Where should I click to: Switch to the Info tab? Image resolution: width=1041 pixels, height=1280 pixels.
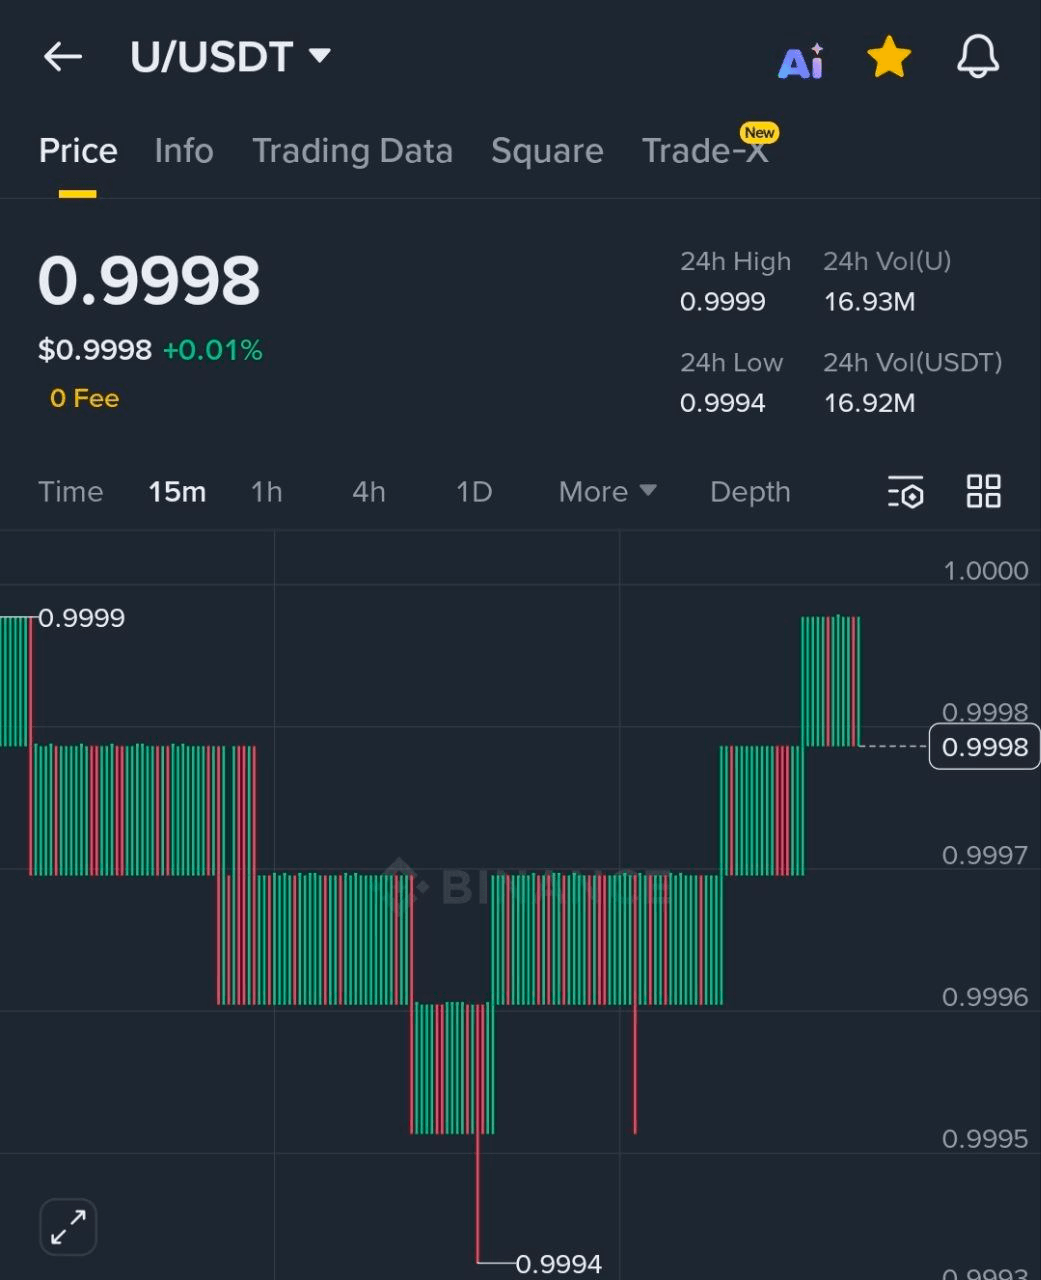(184, 151)
